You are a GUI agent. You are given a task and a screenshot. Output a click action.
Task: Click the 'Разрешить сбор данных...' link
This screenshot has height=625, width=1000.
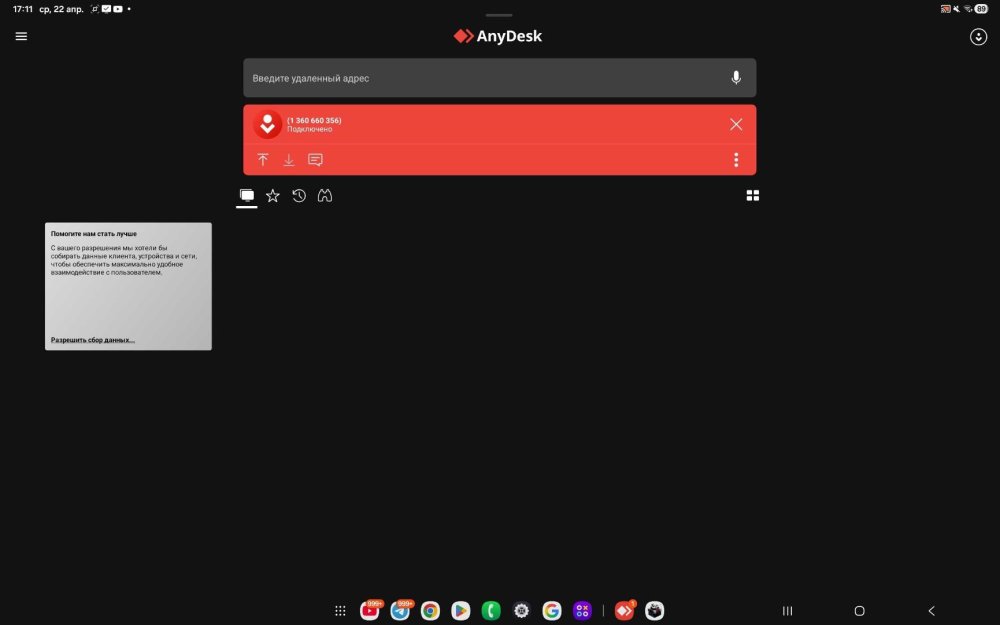pyautogui.click(x=92, y=340)
